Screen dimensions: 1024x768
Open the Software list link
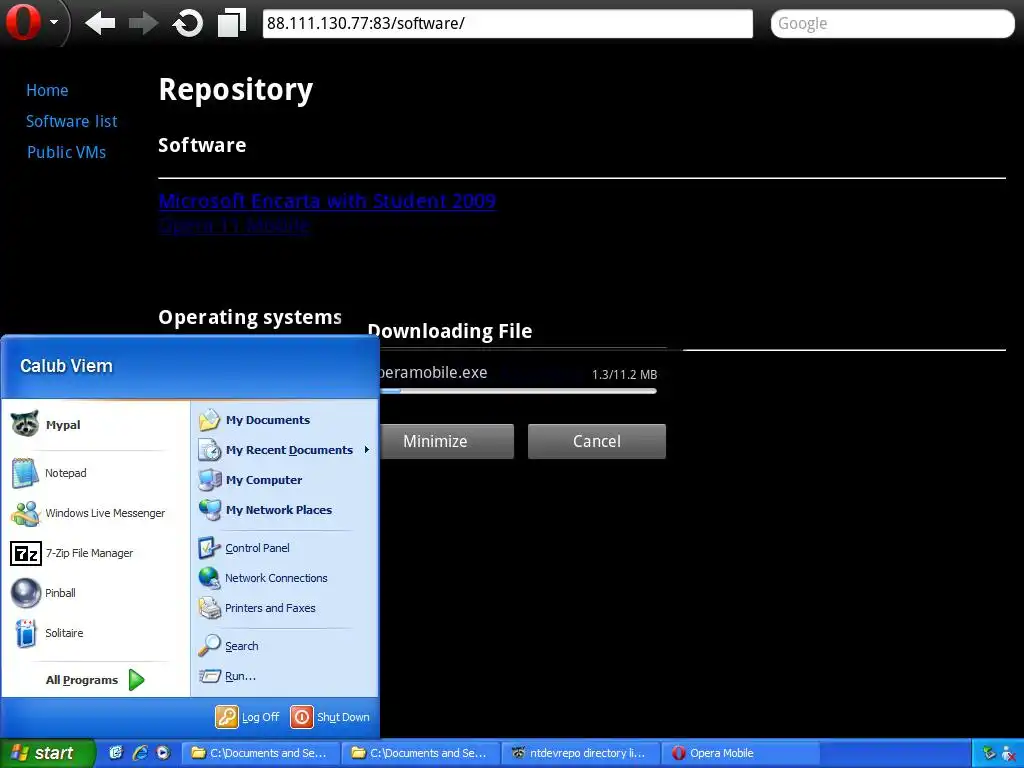[x=72, y=121]
